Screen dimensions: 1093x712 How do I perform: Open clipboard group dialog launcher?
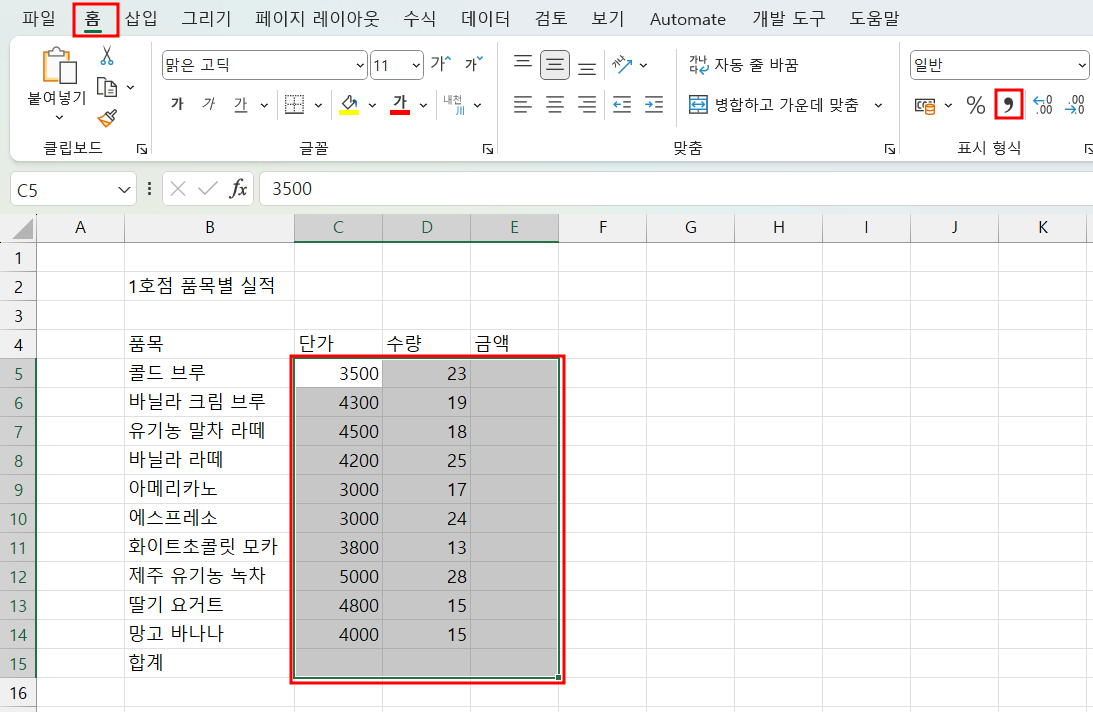(x=142, y=149)
